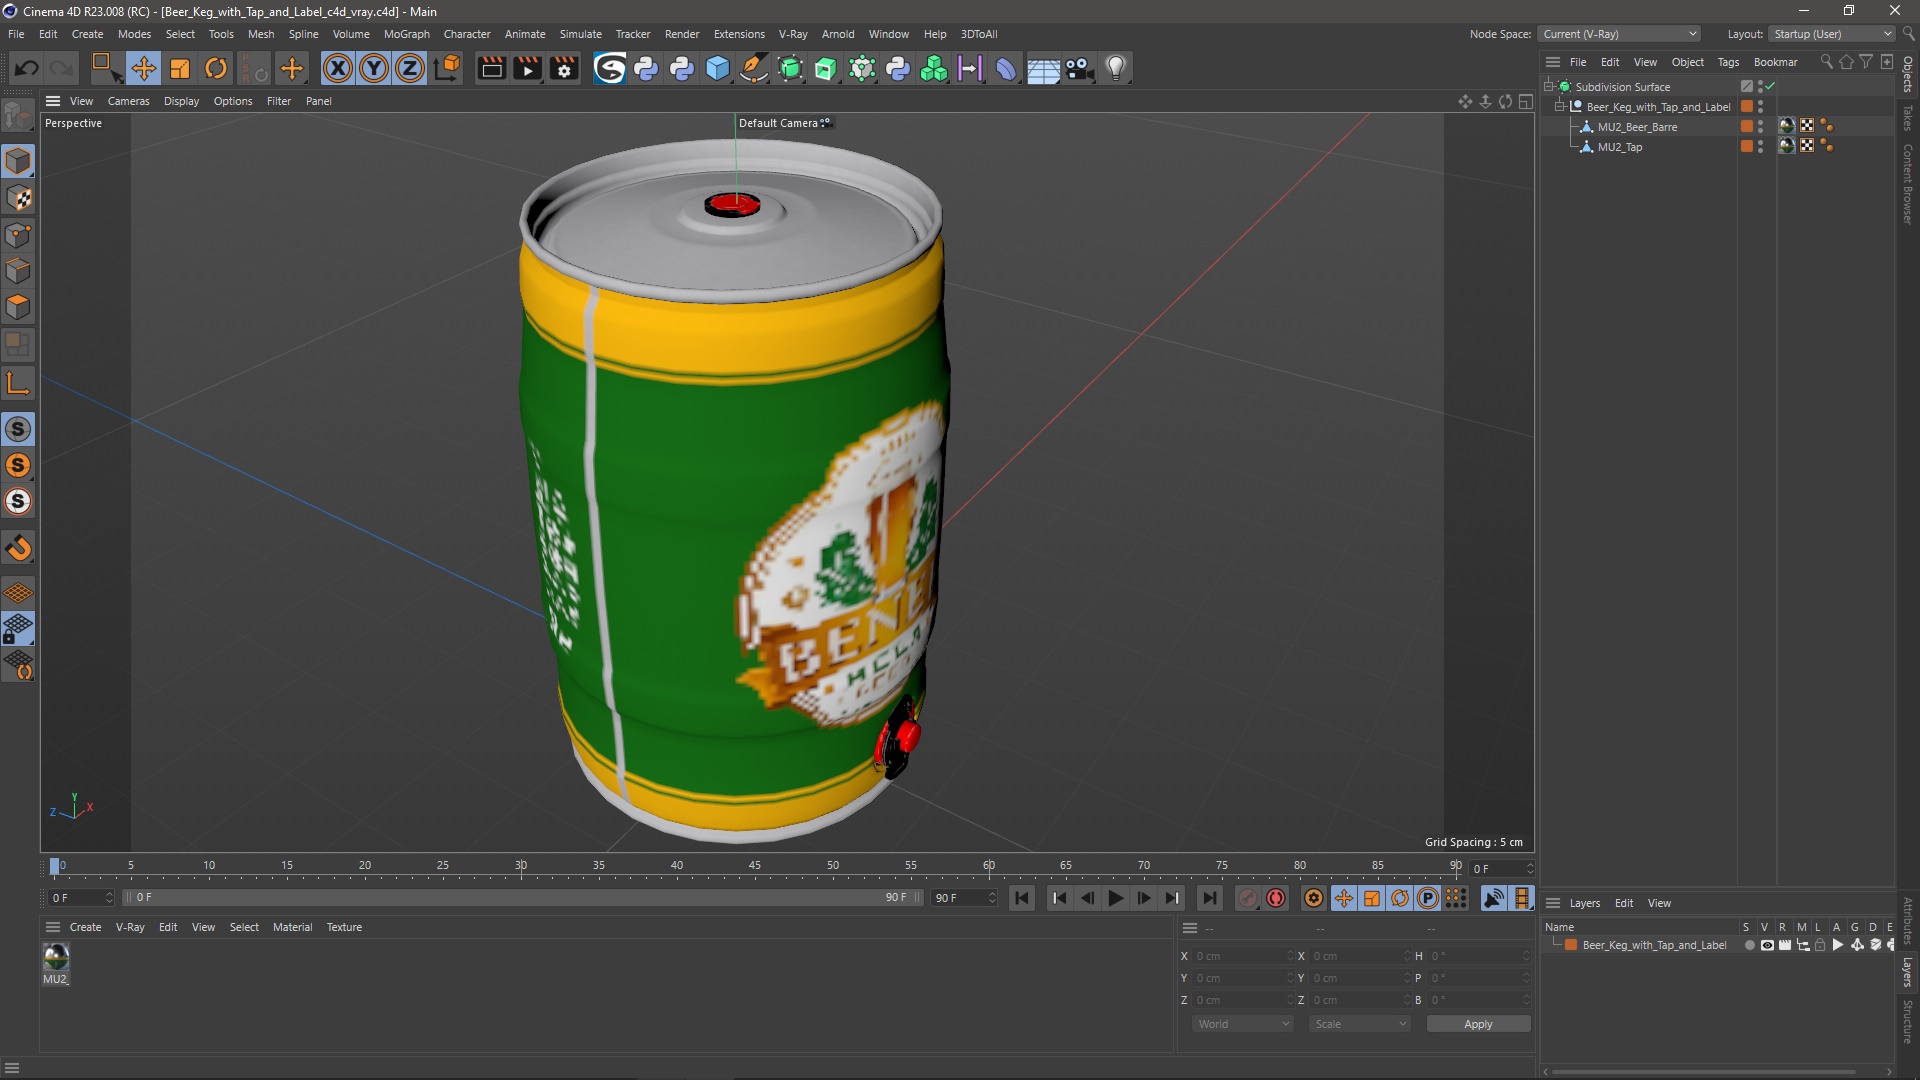
Task: Select the Live Selection tool
Action: pos(105,68)
